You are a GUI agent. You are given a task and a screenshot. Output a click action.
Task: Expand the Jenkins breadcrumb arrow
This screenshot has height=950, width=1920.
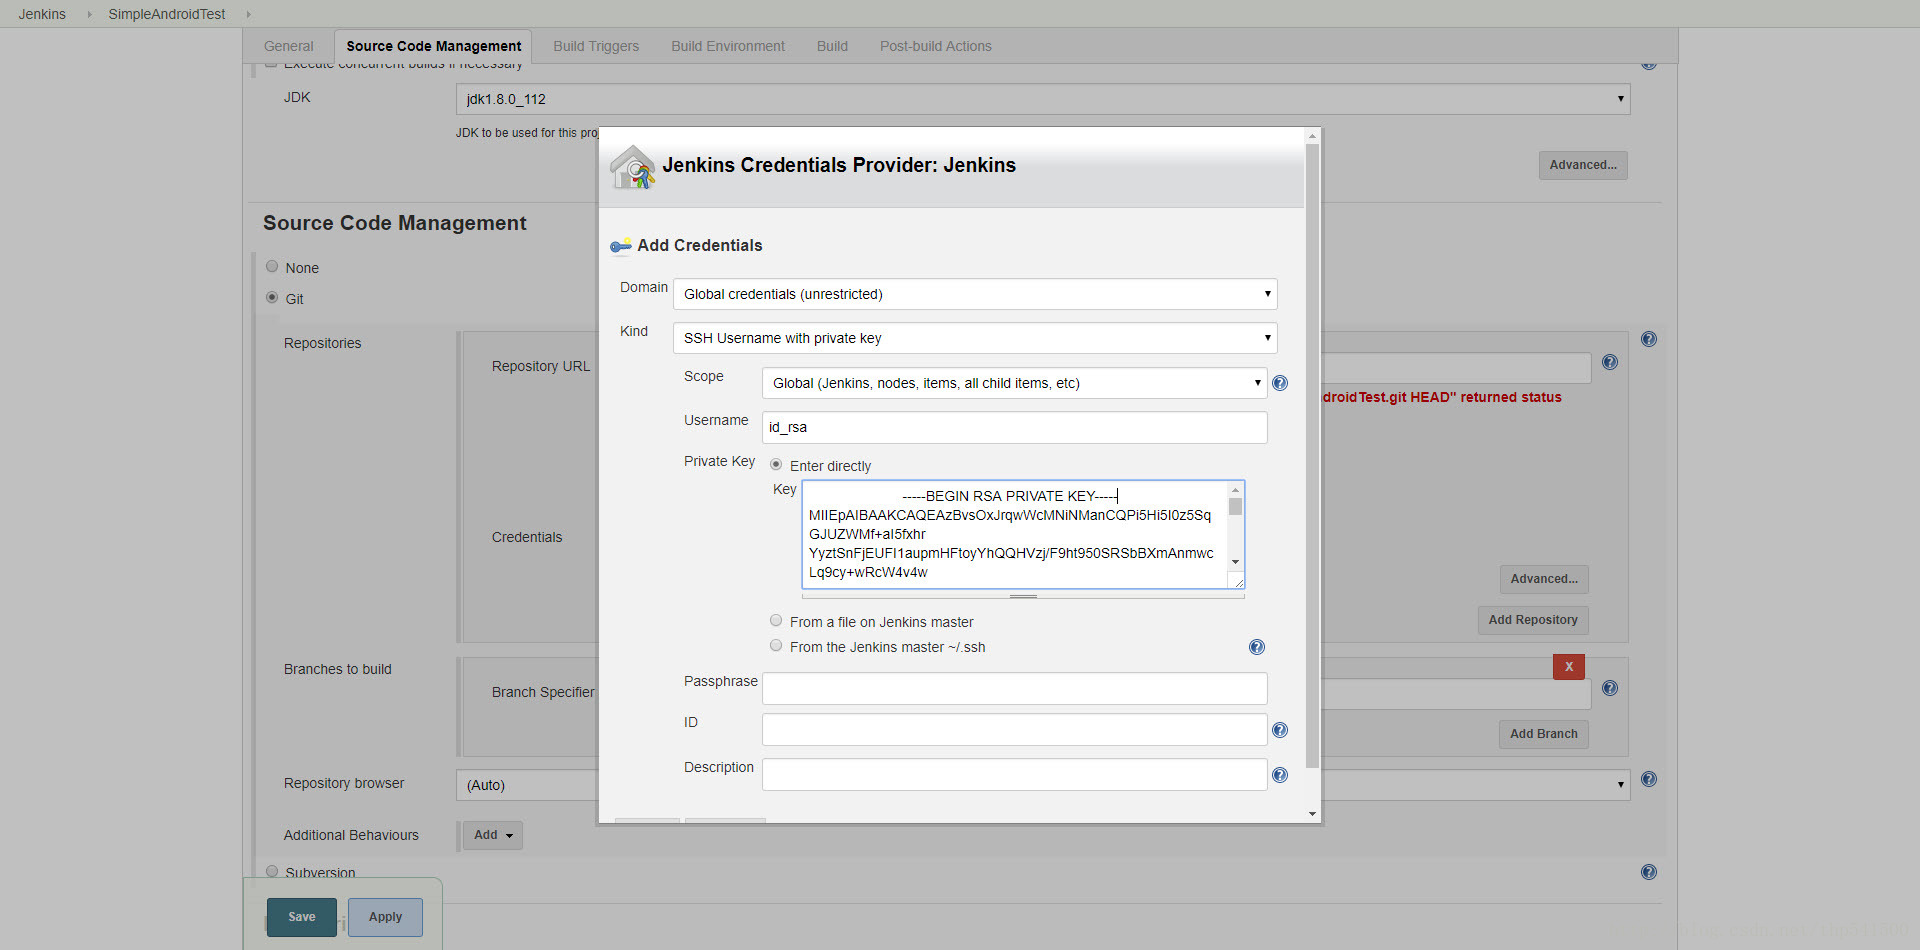[x=89, y=14]
